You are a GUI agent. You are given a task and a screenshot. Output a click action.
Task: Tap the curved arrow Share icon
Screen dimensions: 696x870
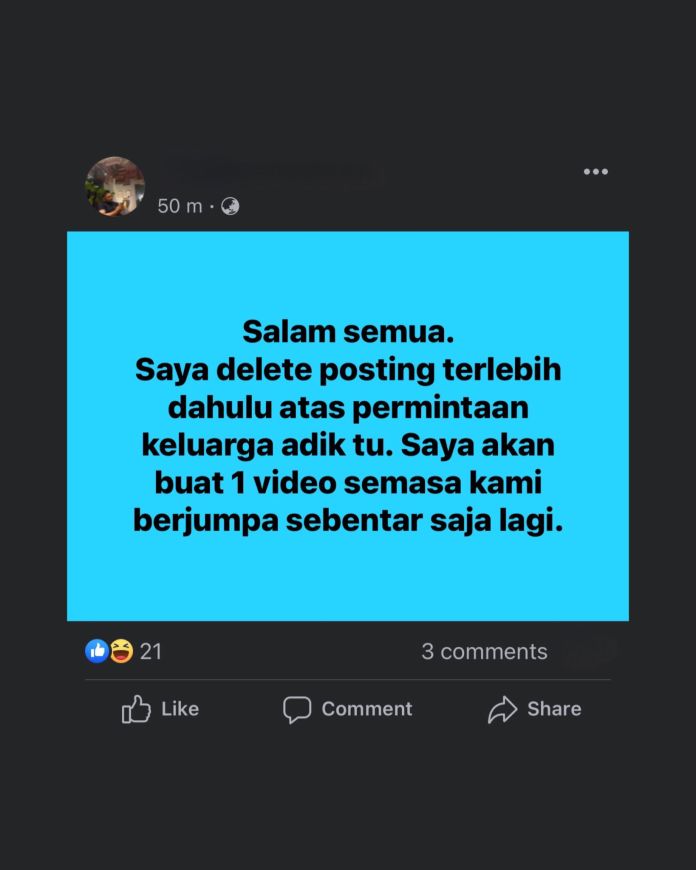(x=502, y=710)
